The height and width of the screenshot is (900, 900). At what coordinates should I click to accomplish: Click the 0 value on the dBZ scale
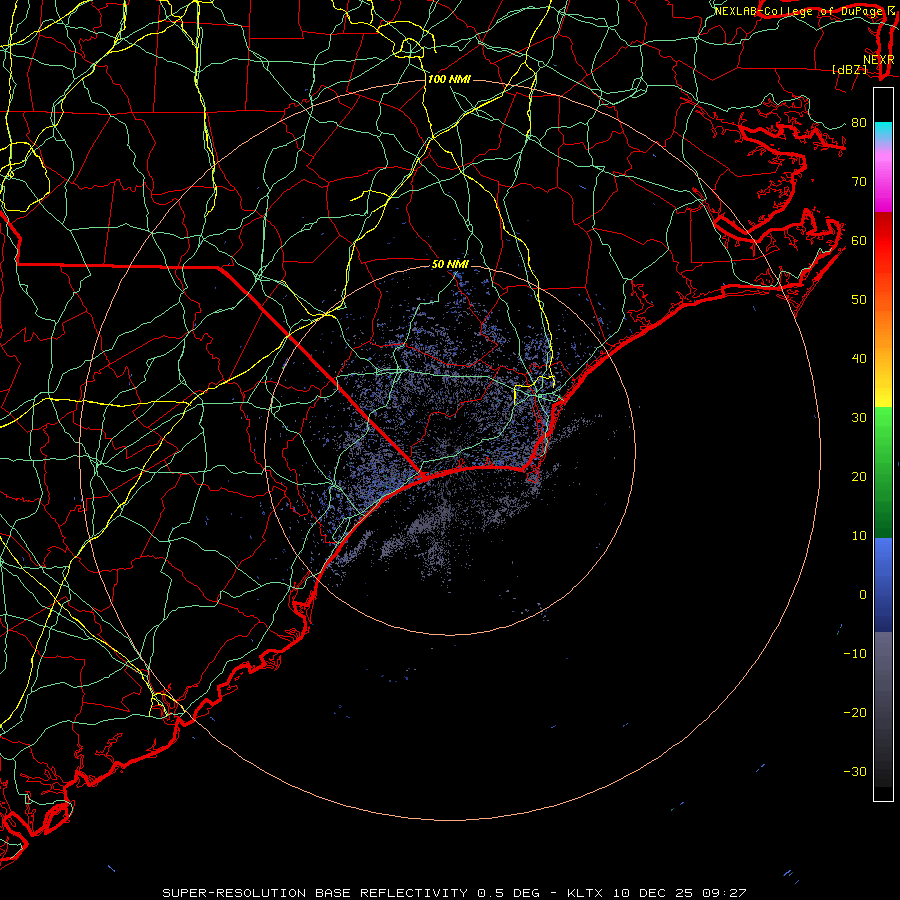(x=863, y=595)
